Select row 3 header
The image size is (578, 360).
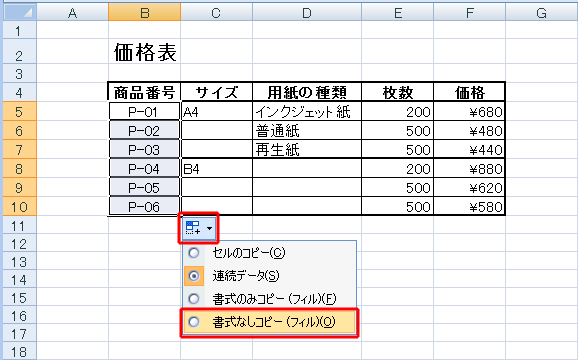(20, 73)
